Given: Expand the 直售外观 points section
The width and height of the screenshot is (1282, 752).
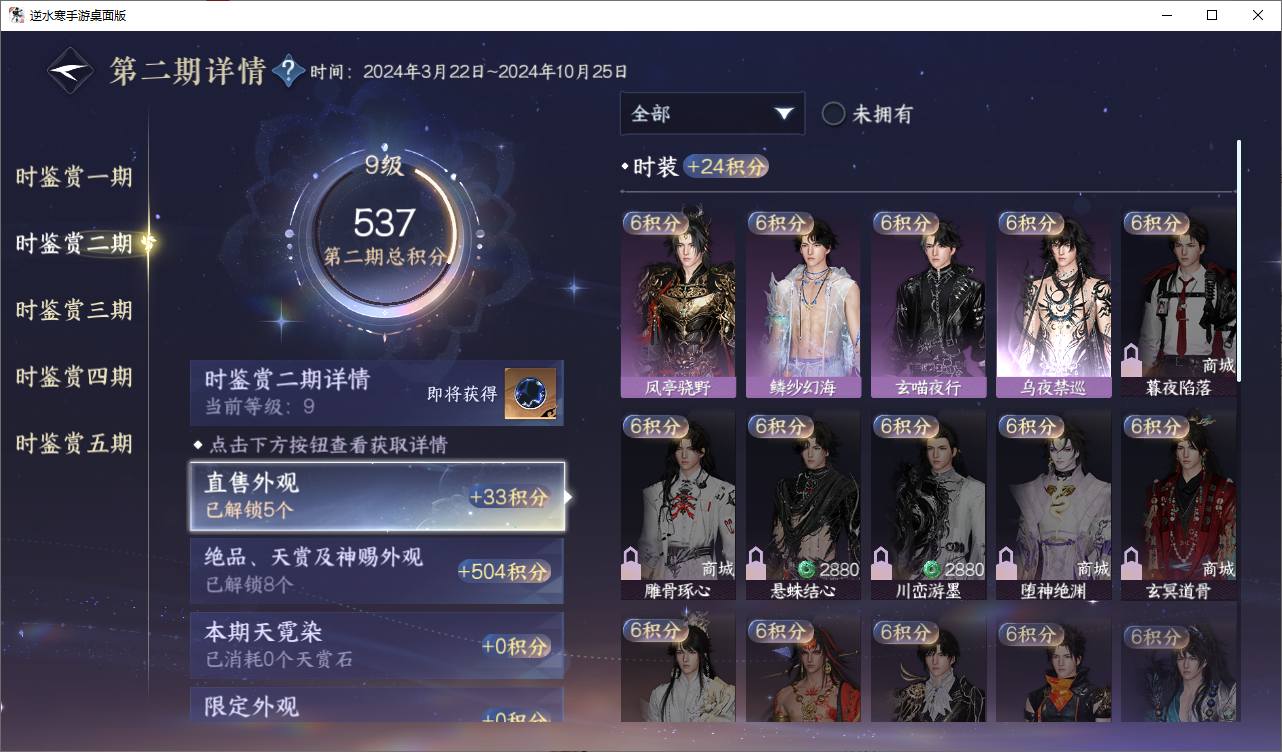Looking at the screenshot, I should (x=377, y=496).
